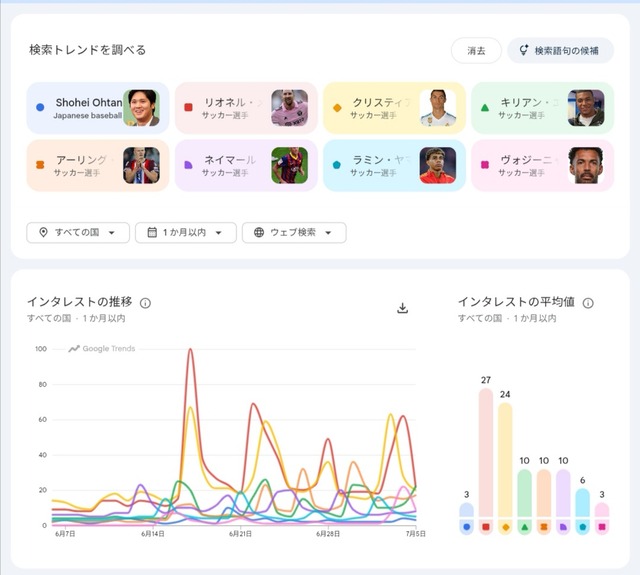Viewport: 640px width, 575px height.
Task: Click the blue average bar labeled 3
Action: [x=467, y=511]
